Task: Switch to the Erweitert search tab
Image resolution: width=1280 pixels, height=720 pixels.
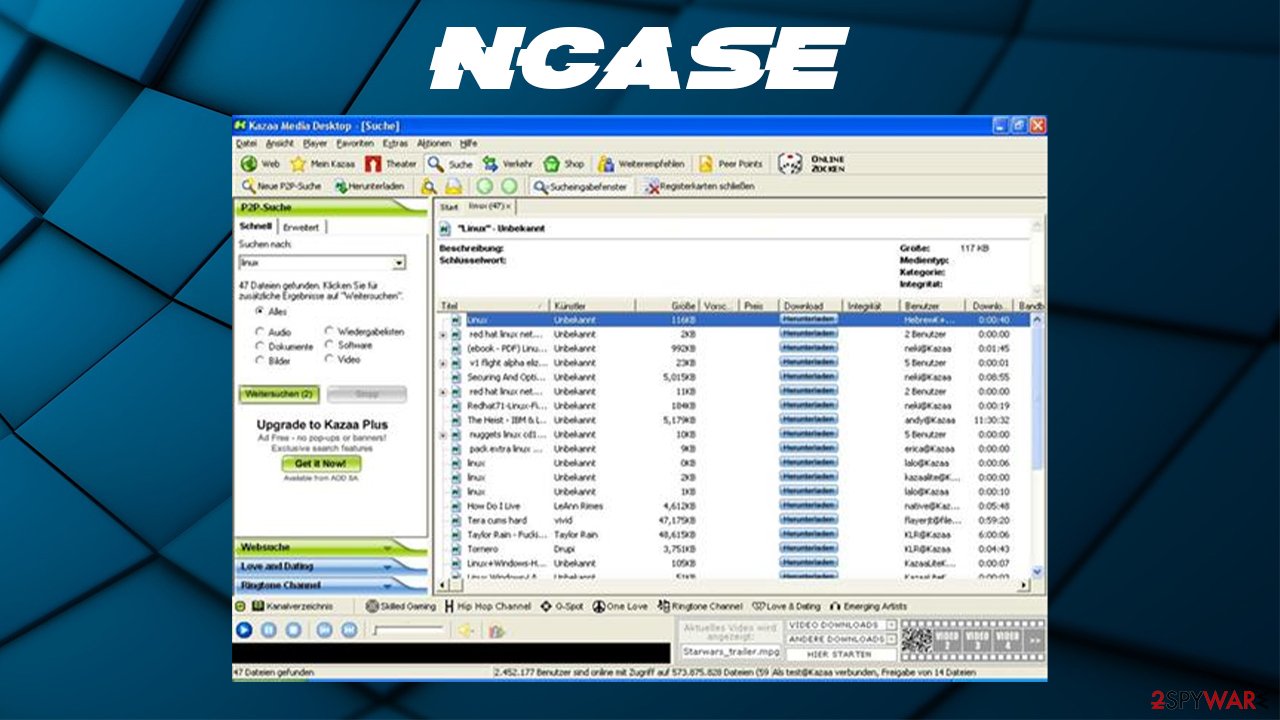Action: point(300,226)
